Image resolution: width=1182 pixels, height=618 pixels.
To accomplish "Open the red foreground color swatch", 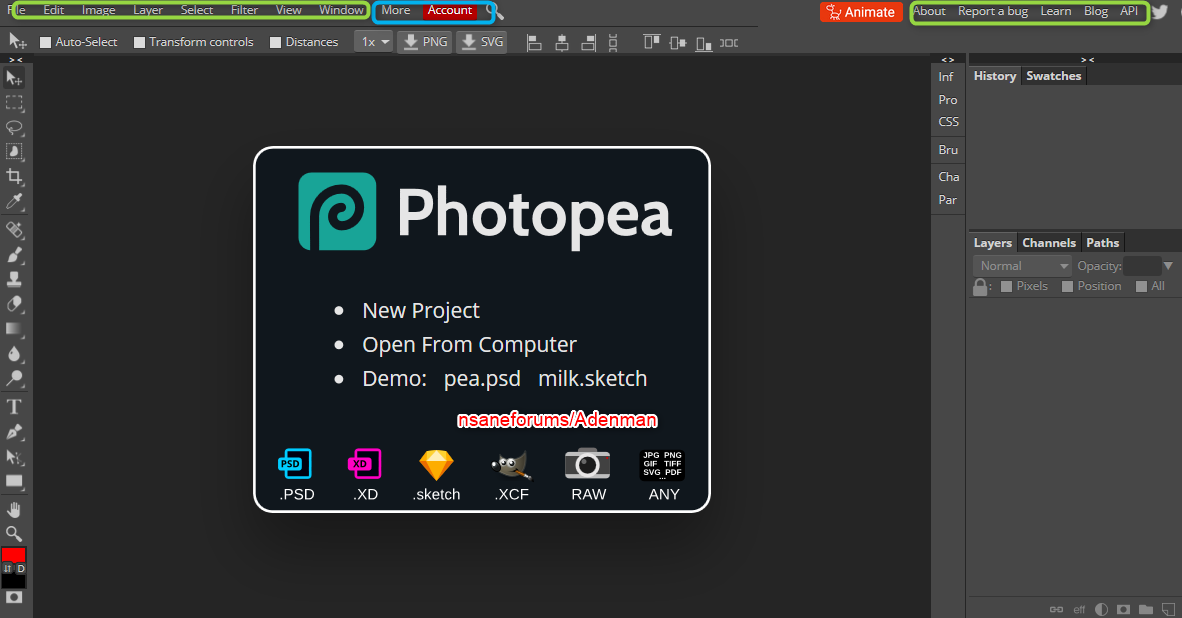I will pos(14,555).
